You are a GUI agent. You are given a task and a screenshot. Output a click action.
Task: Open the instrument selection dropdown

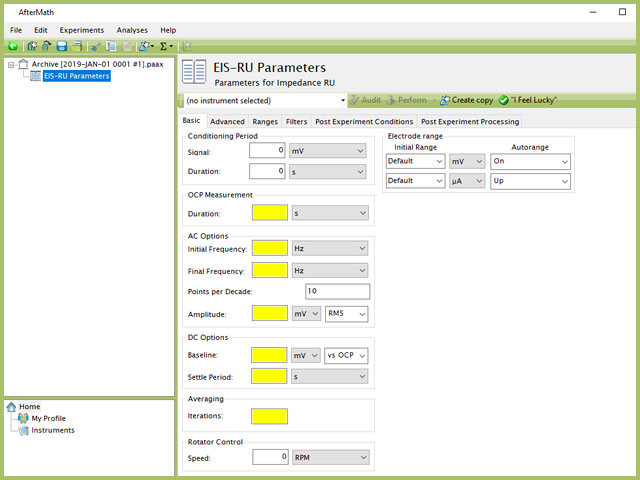(264, 100)
